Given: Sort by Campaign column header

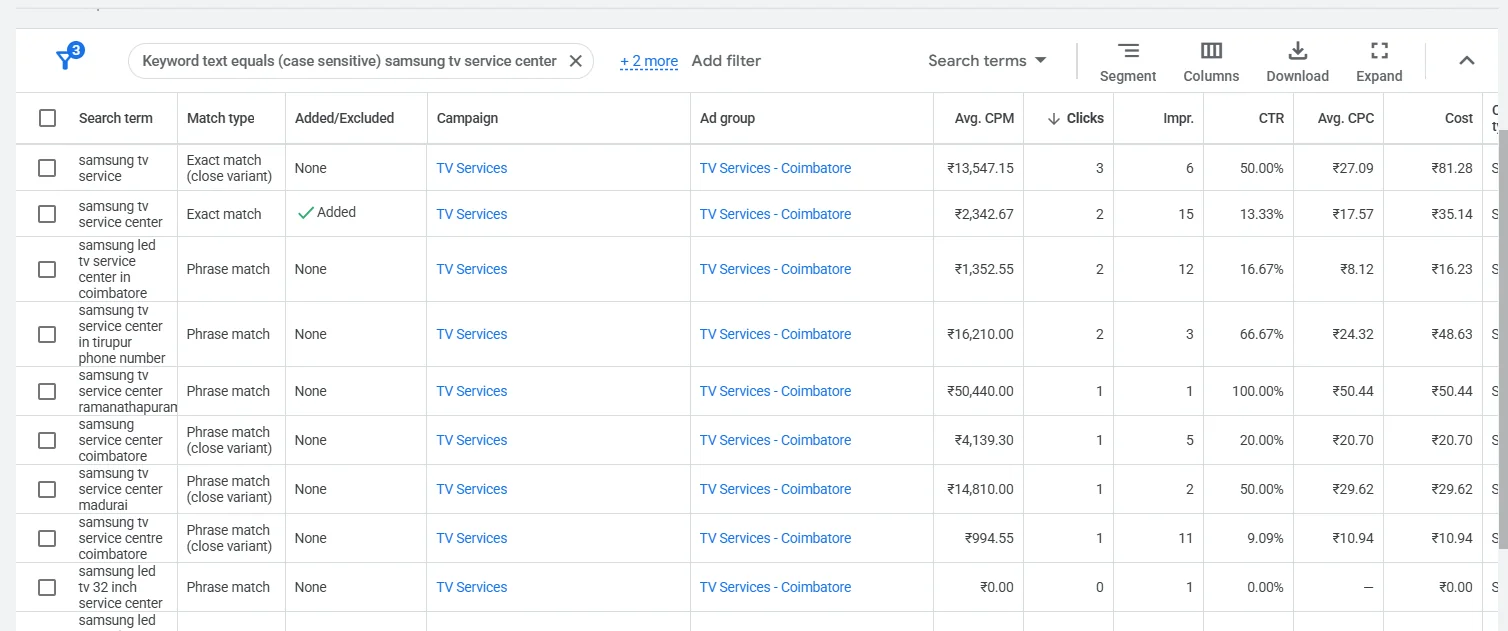Looking at the screenshot, I should point(467,118).
